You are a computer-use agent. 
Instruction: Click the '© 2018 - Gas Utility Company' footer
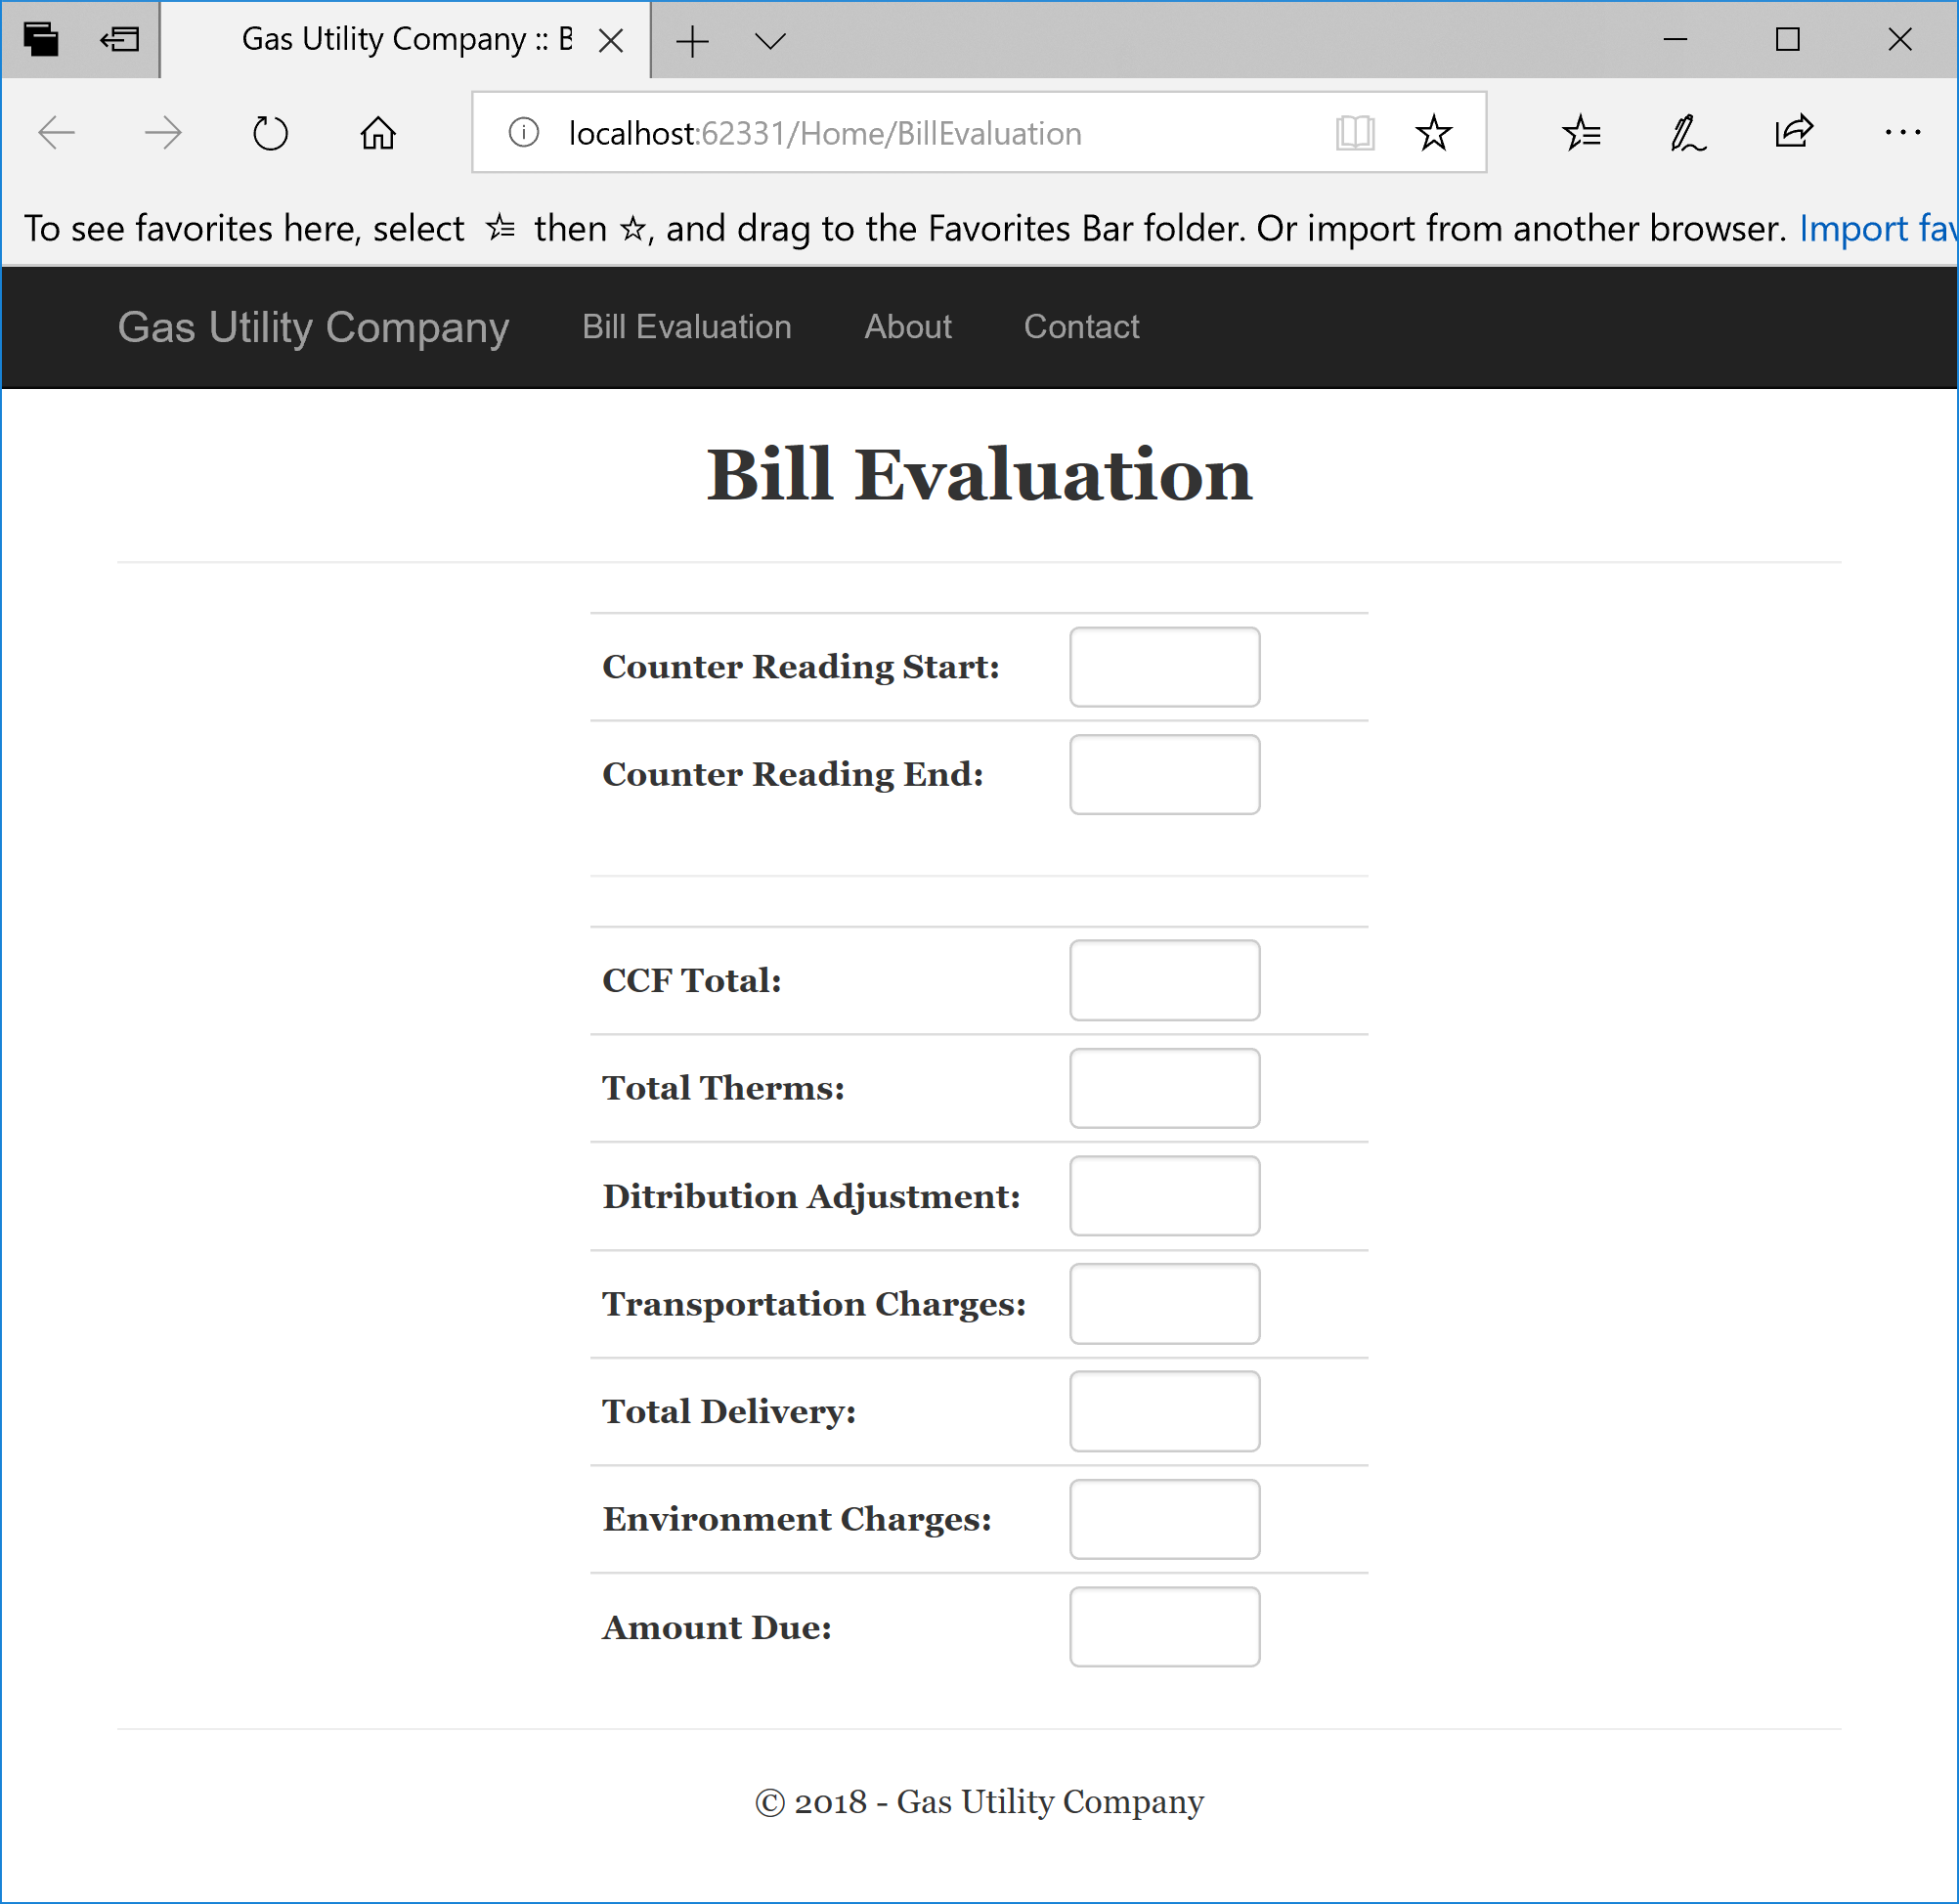(979, 1802)
